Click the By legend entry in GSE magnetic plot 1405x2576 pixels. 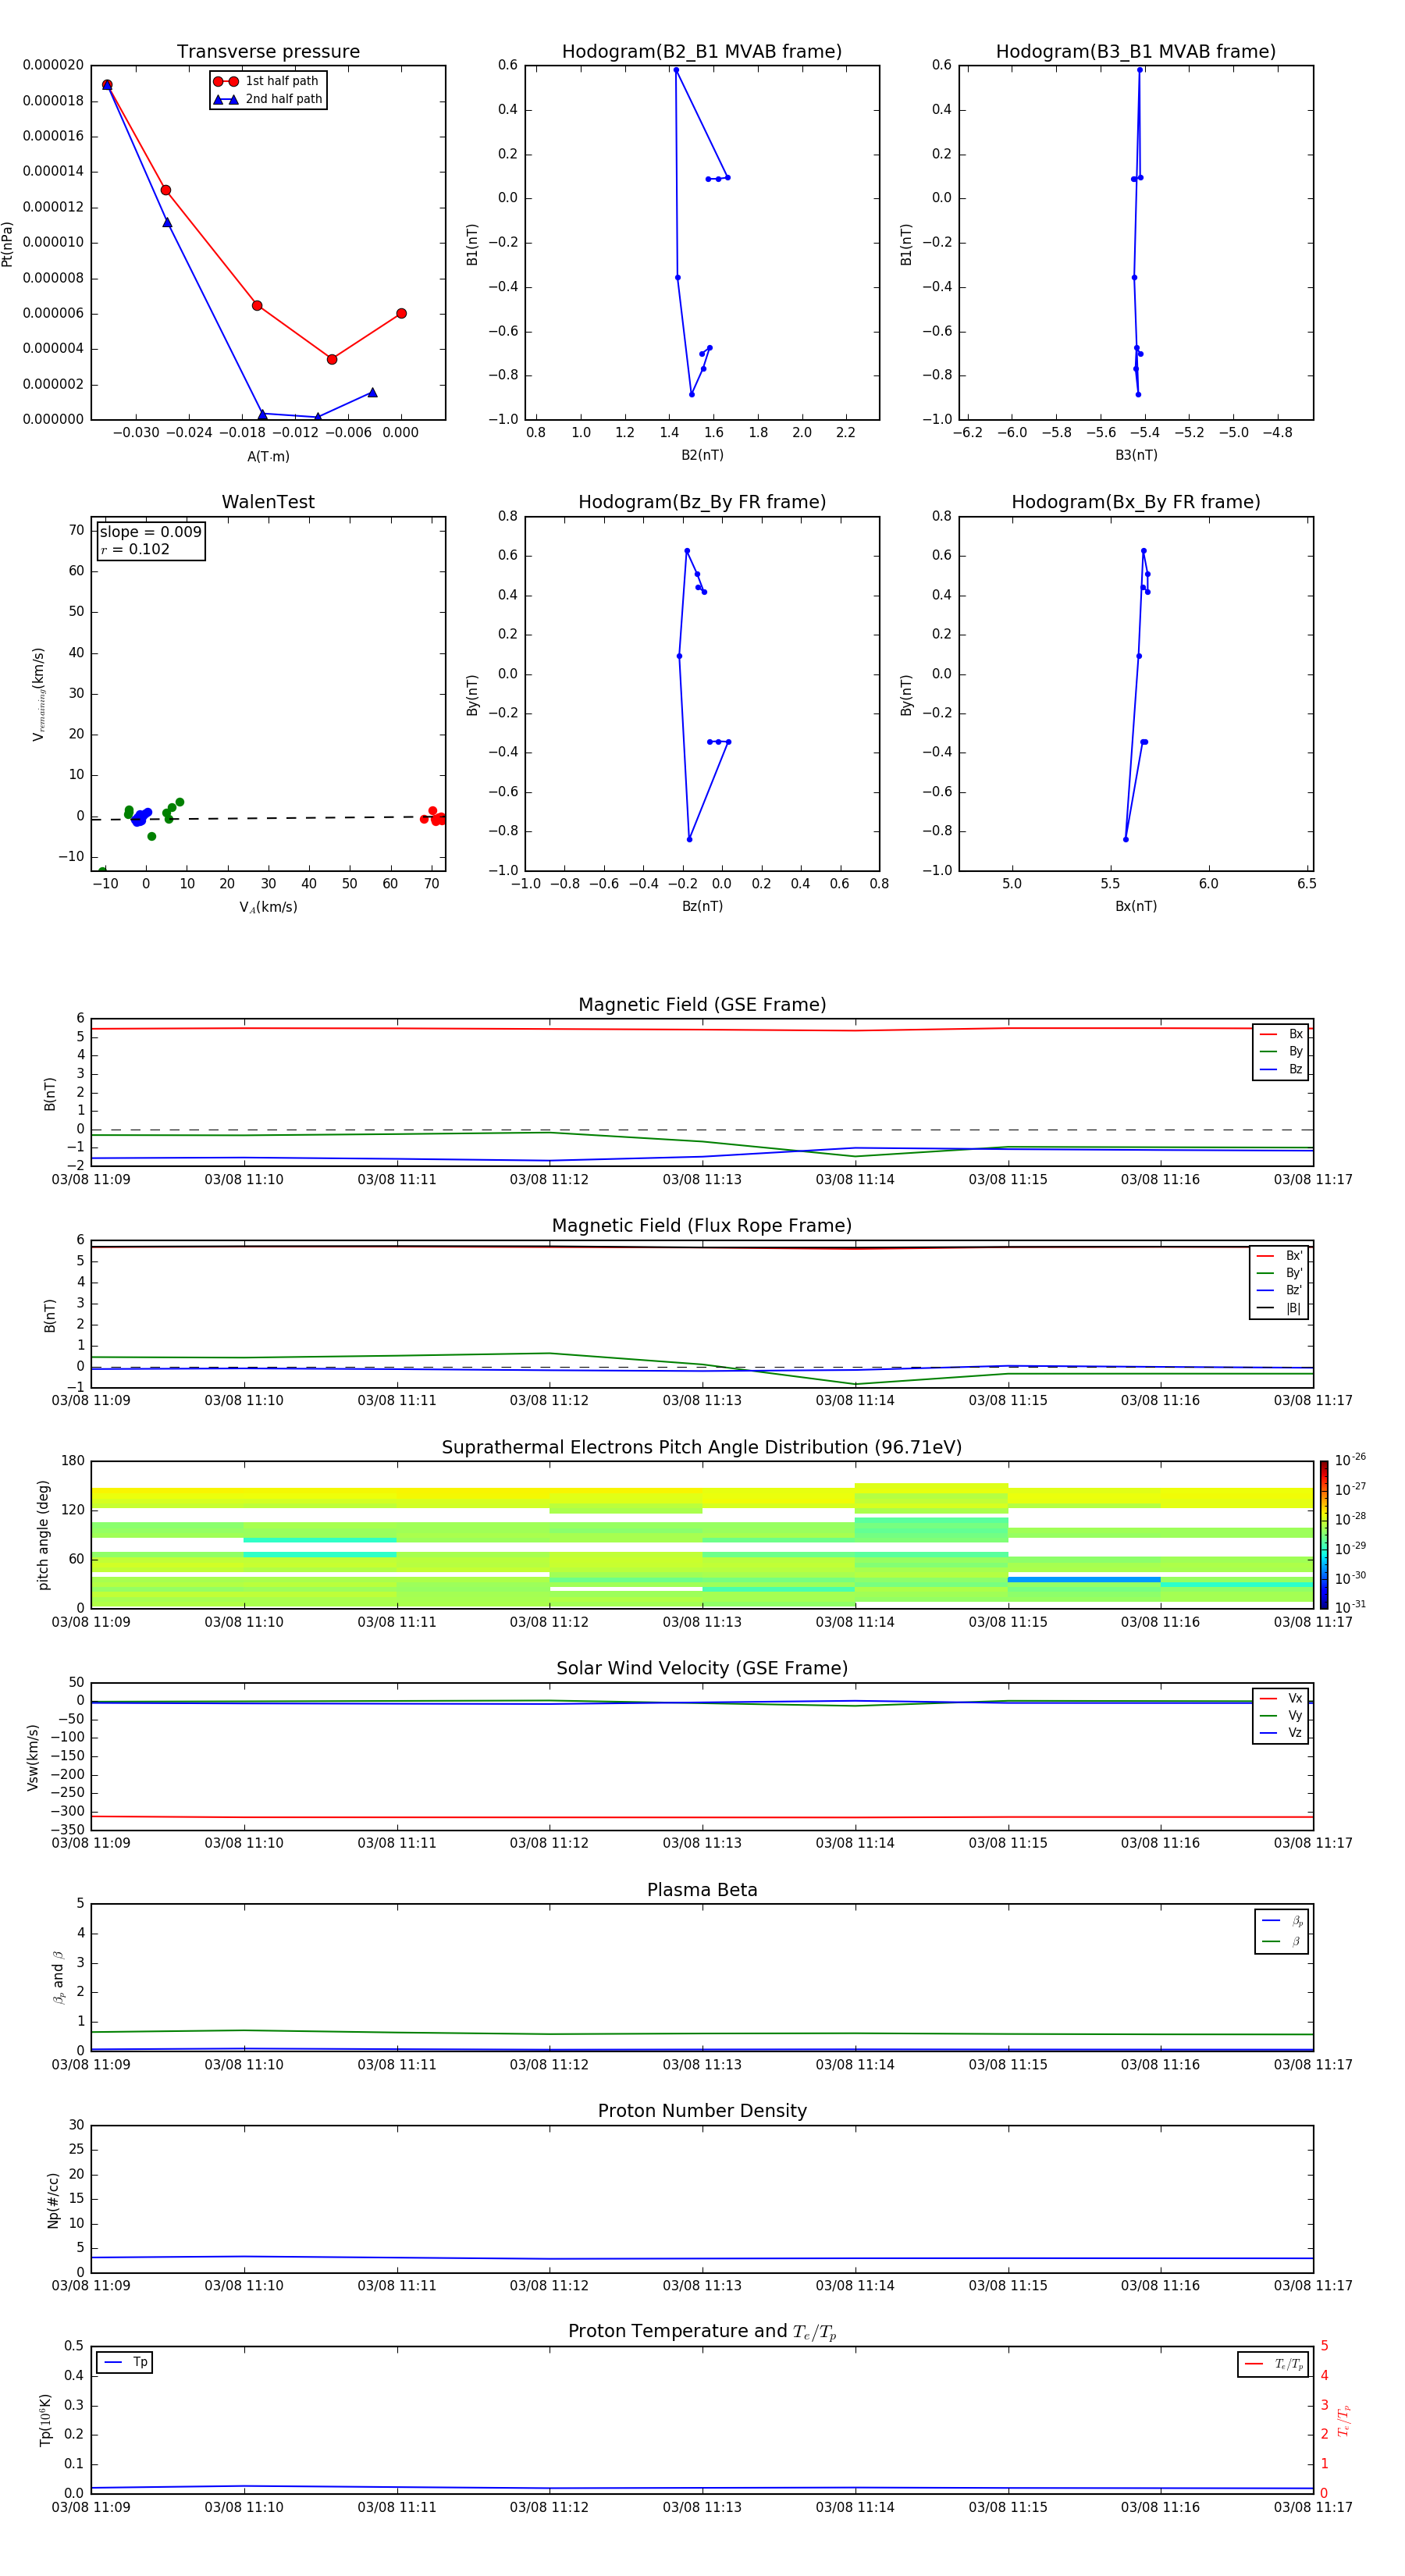[x=1281, y=1051]
